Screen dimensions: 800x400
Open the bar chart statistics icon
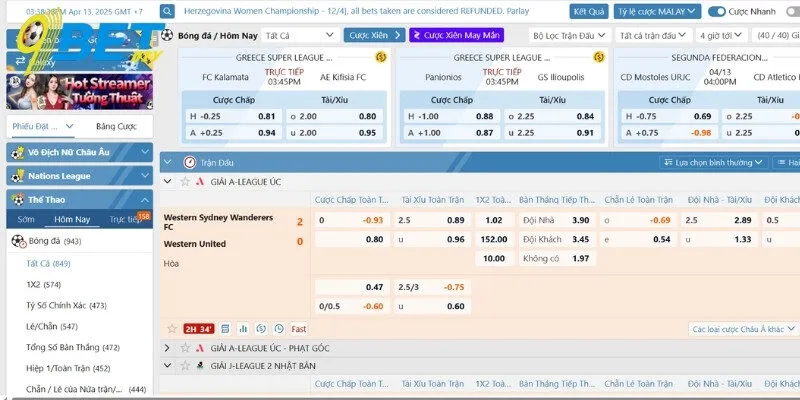click(x=243, y=329)
